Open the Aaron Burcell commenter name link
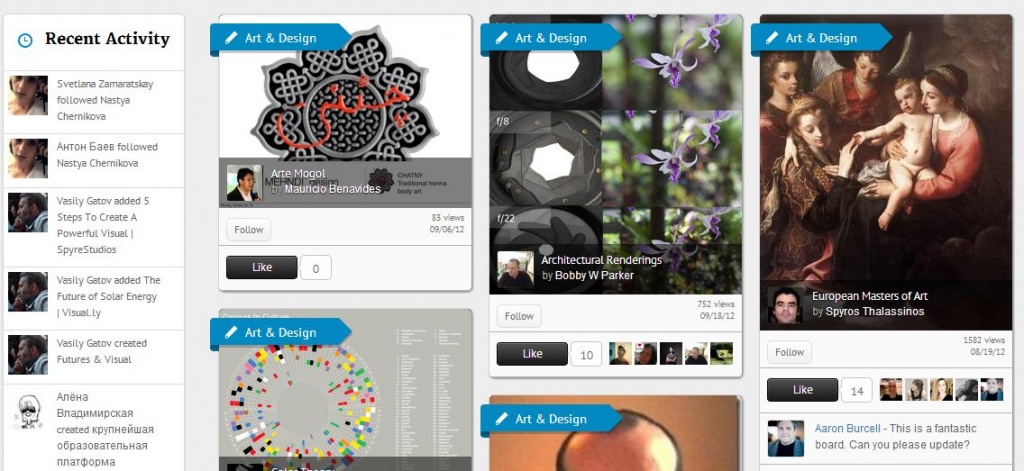The height and width of the screenshot is (471, 1024). click(x=846, y=429)
